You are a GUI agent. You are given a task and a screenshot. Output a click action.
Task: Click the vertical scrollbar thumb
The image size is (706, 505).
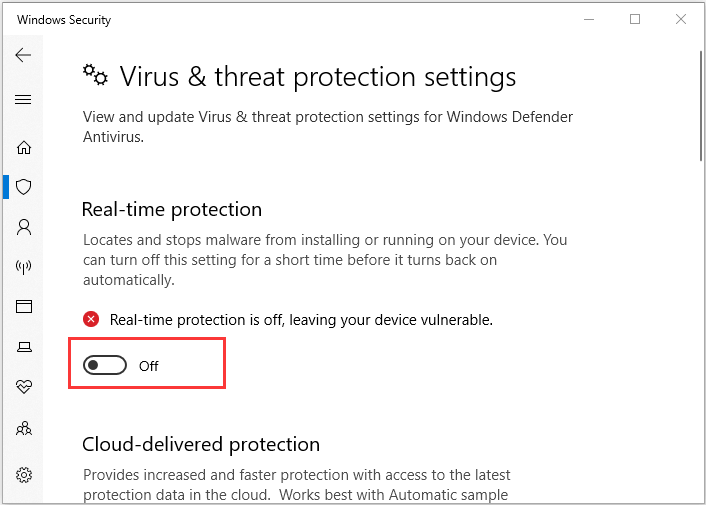point(701,106)
